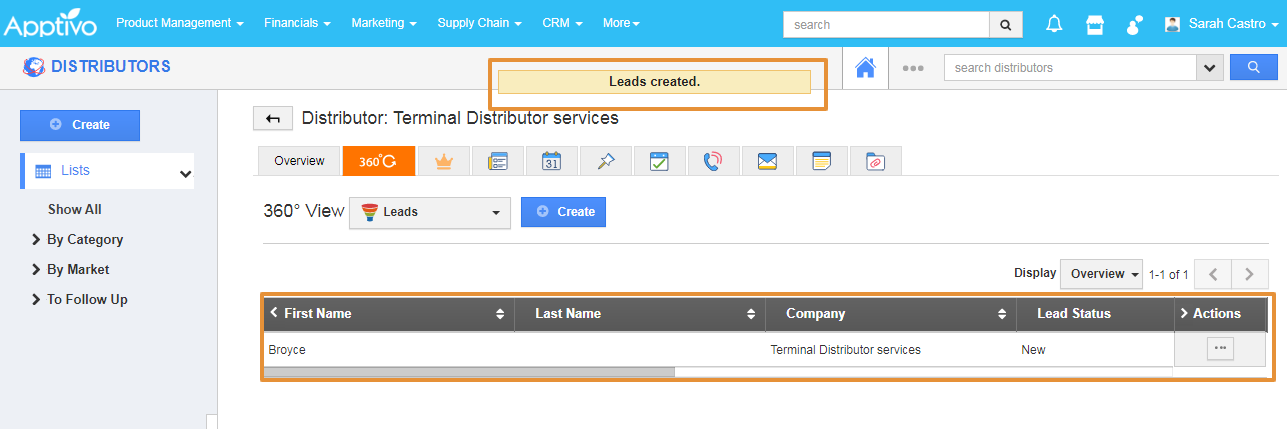1287x429 pixels.
Task: Open the documents paperclip tab
Action: 875,161
